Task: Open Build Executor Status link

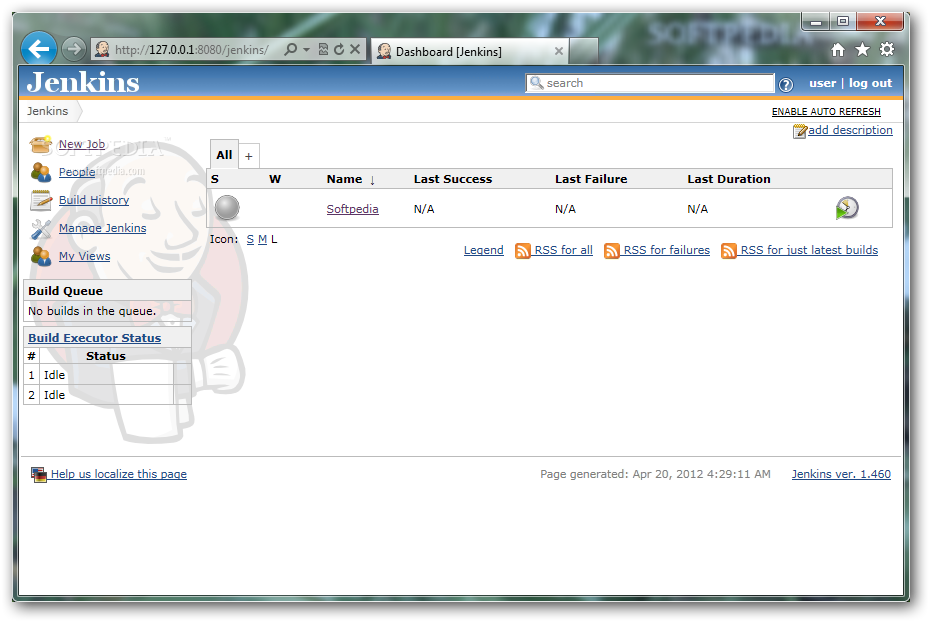Action: [x=95, y=338]
